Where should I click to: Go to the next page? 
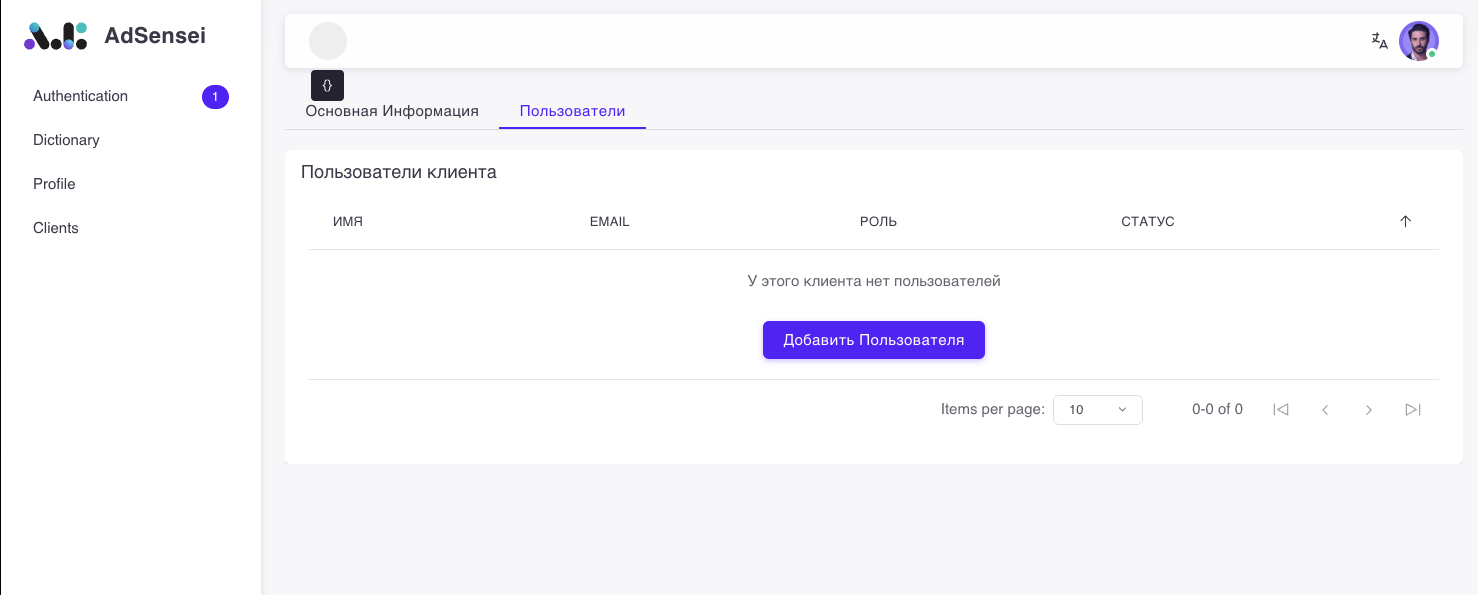point(1369,409)
